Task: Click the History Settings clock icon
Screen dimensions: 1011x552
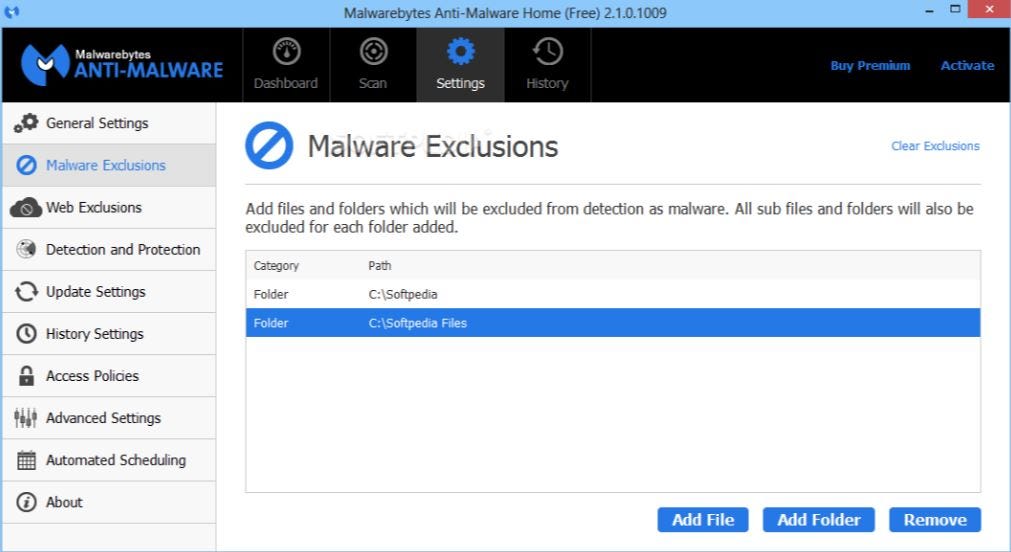Action: (x=26, y=333)
